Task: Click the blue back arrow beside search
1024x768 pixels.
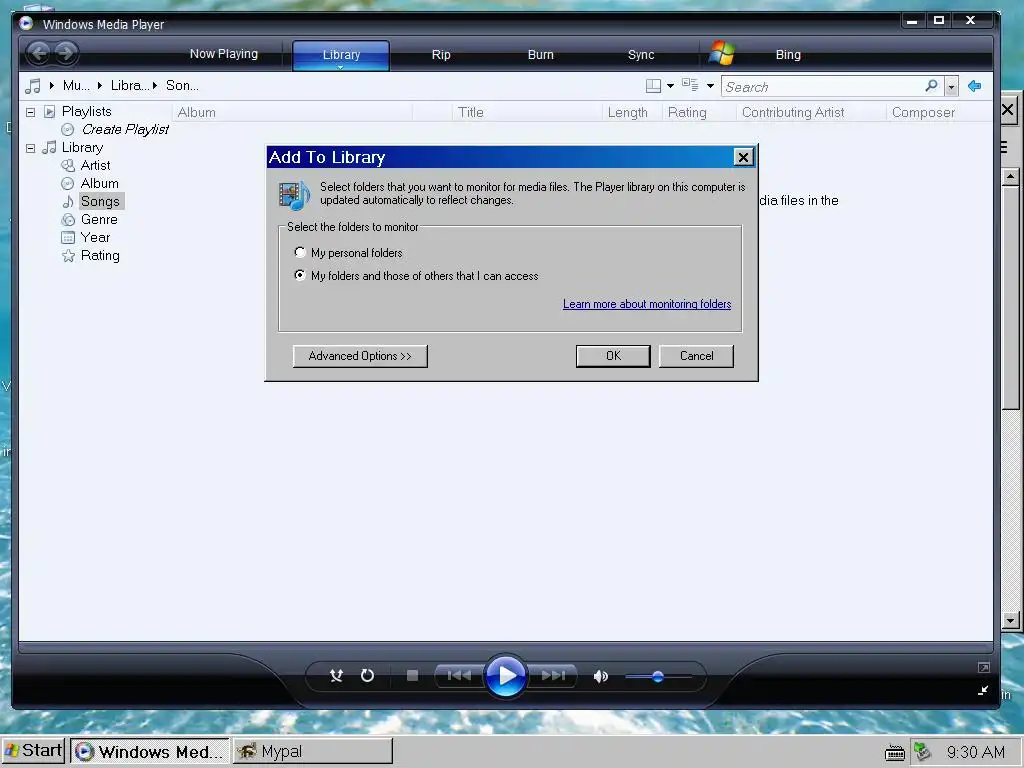Action: pyautogui.click(x=974, y=86)
